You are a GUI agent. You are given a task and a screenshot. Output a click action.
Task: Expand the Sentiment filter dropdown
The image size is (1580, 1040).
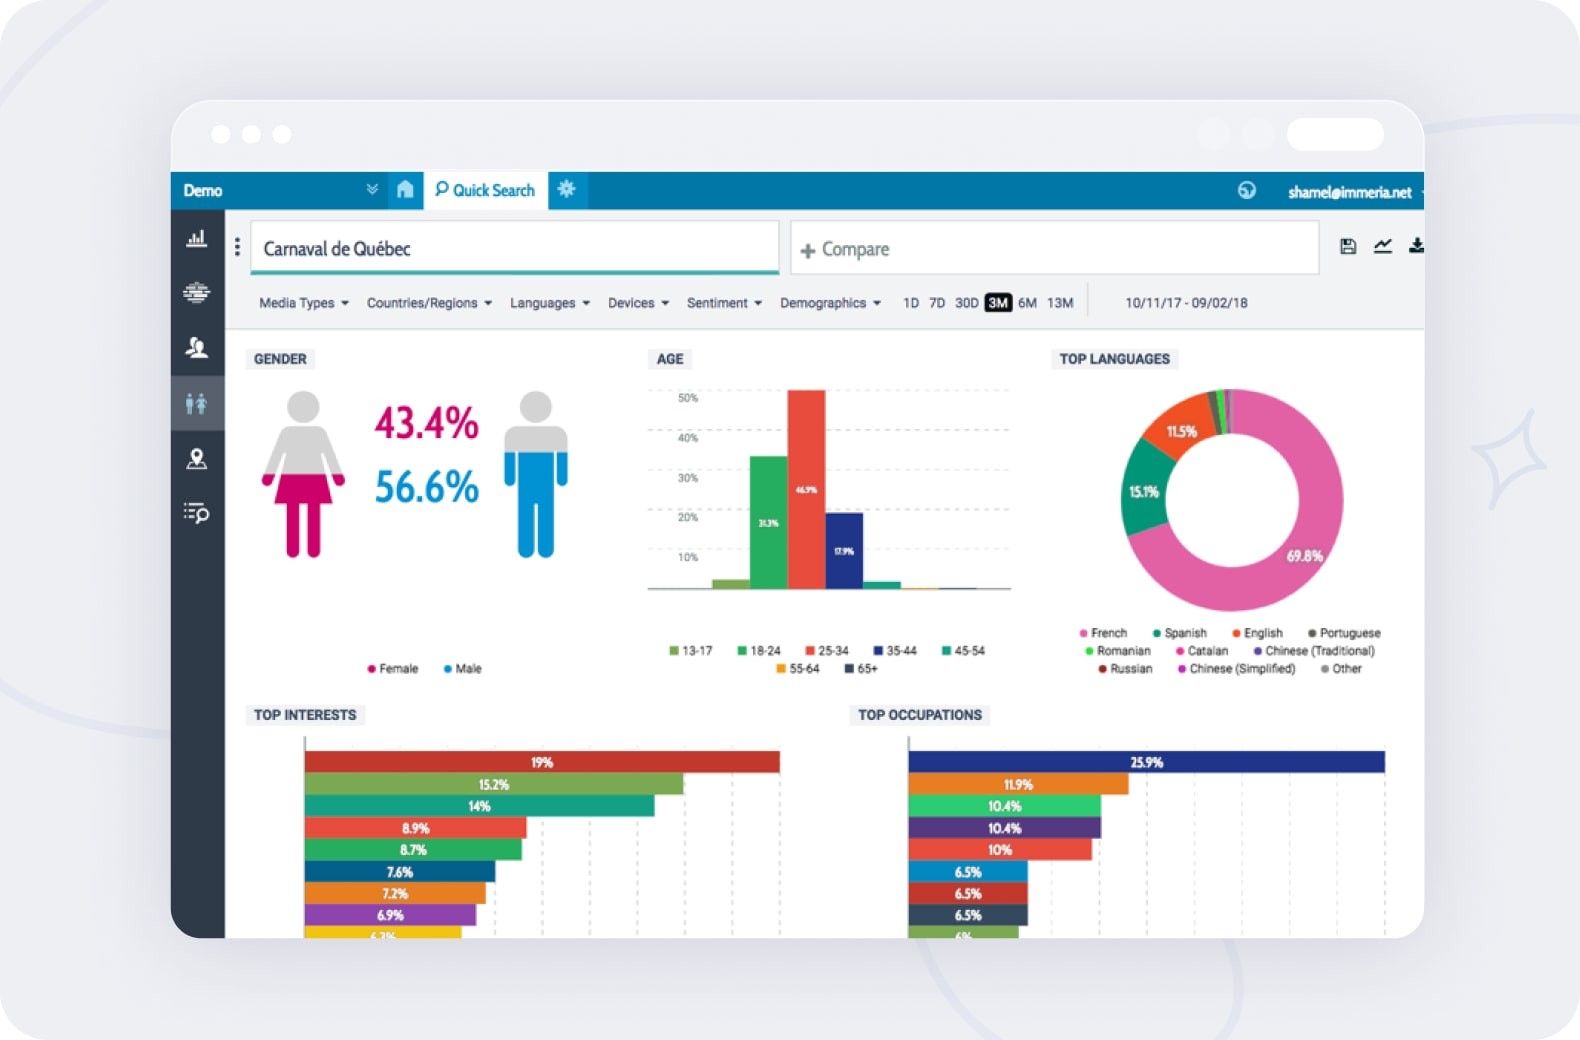(724, 303)
